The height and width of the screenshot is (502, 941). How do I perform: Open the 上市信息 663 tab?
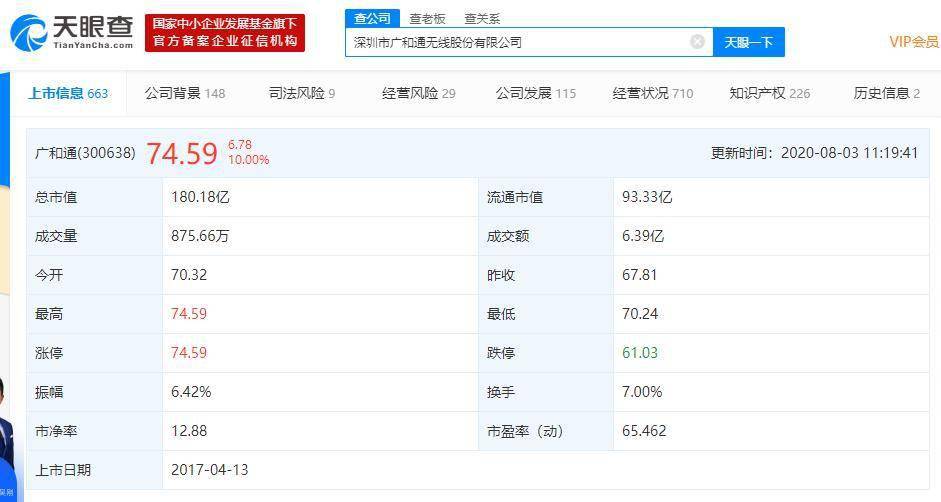(68, 93)
